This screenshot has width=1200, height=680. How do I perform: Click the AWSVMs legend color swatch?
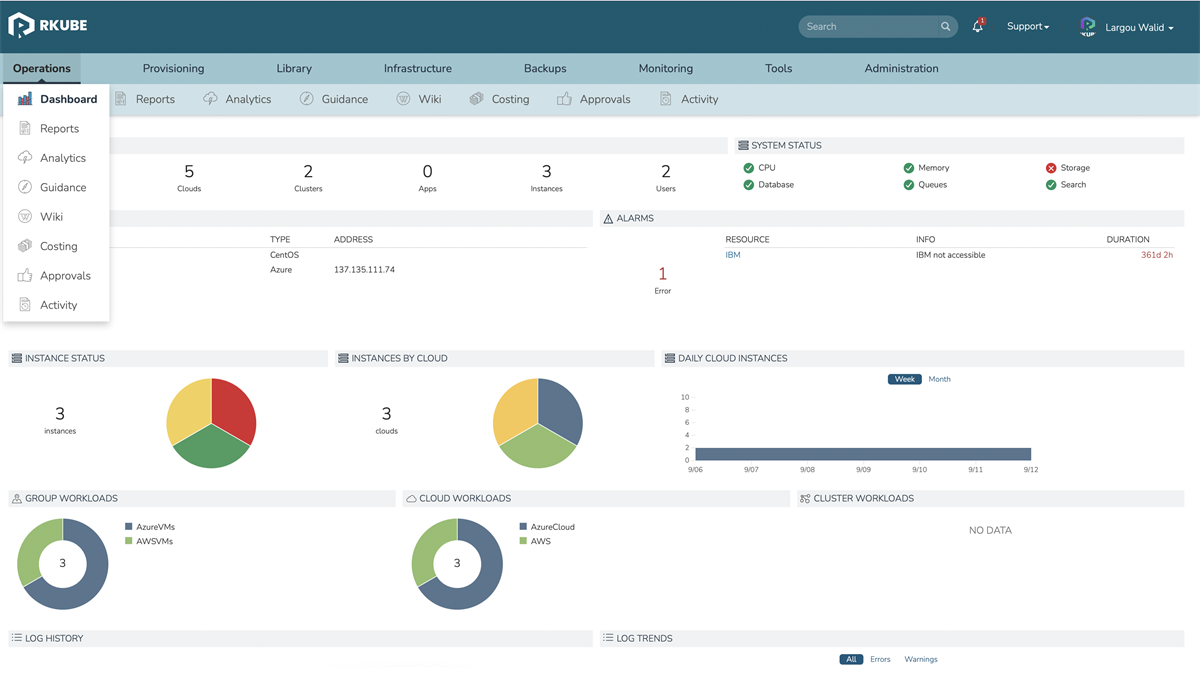(128, 541)
